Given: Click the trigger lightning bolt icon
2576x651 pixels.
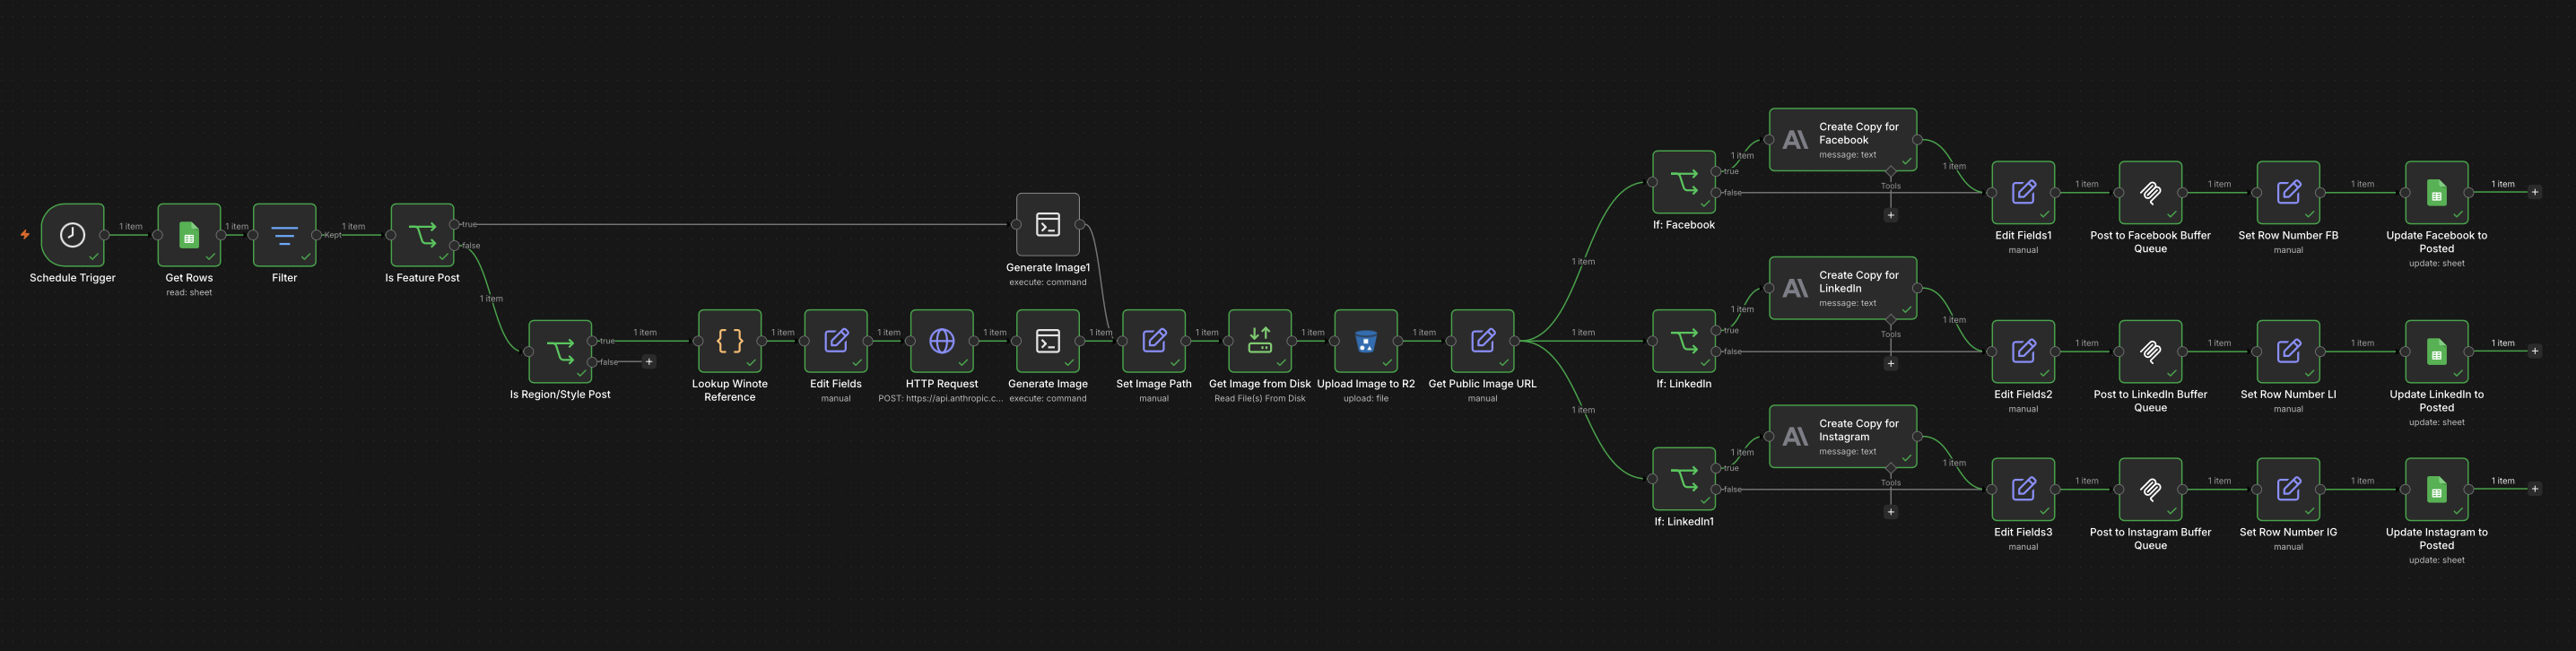Looking at the screenshot, I should [x=25, y=235].
